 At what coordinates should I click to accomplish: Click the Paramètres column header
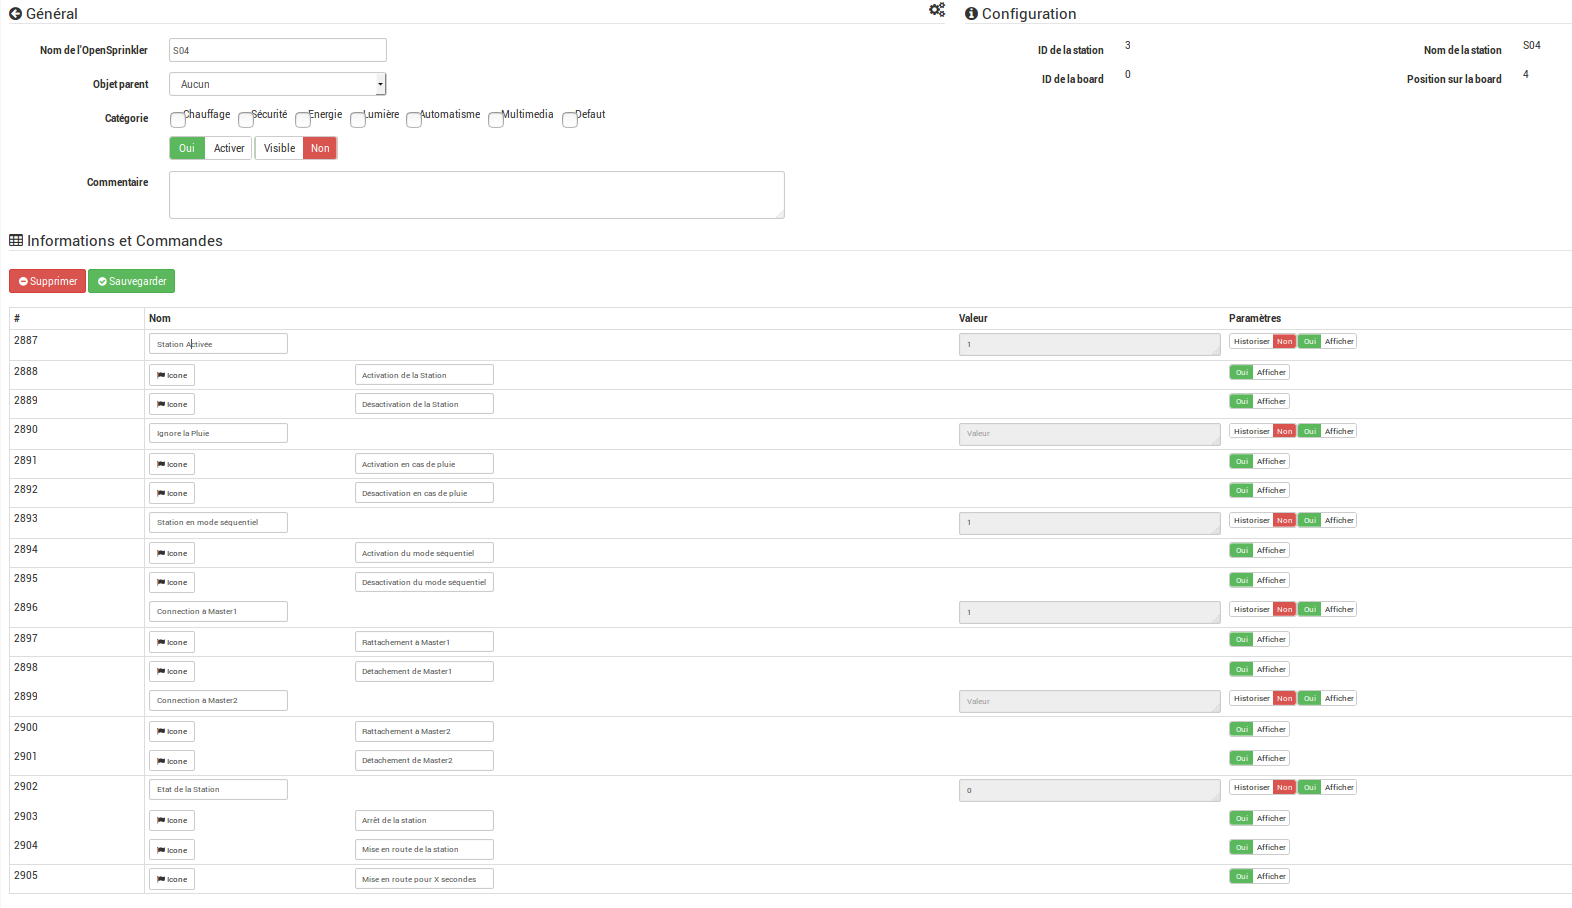[x=1255, y=318]
